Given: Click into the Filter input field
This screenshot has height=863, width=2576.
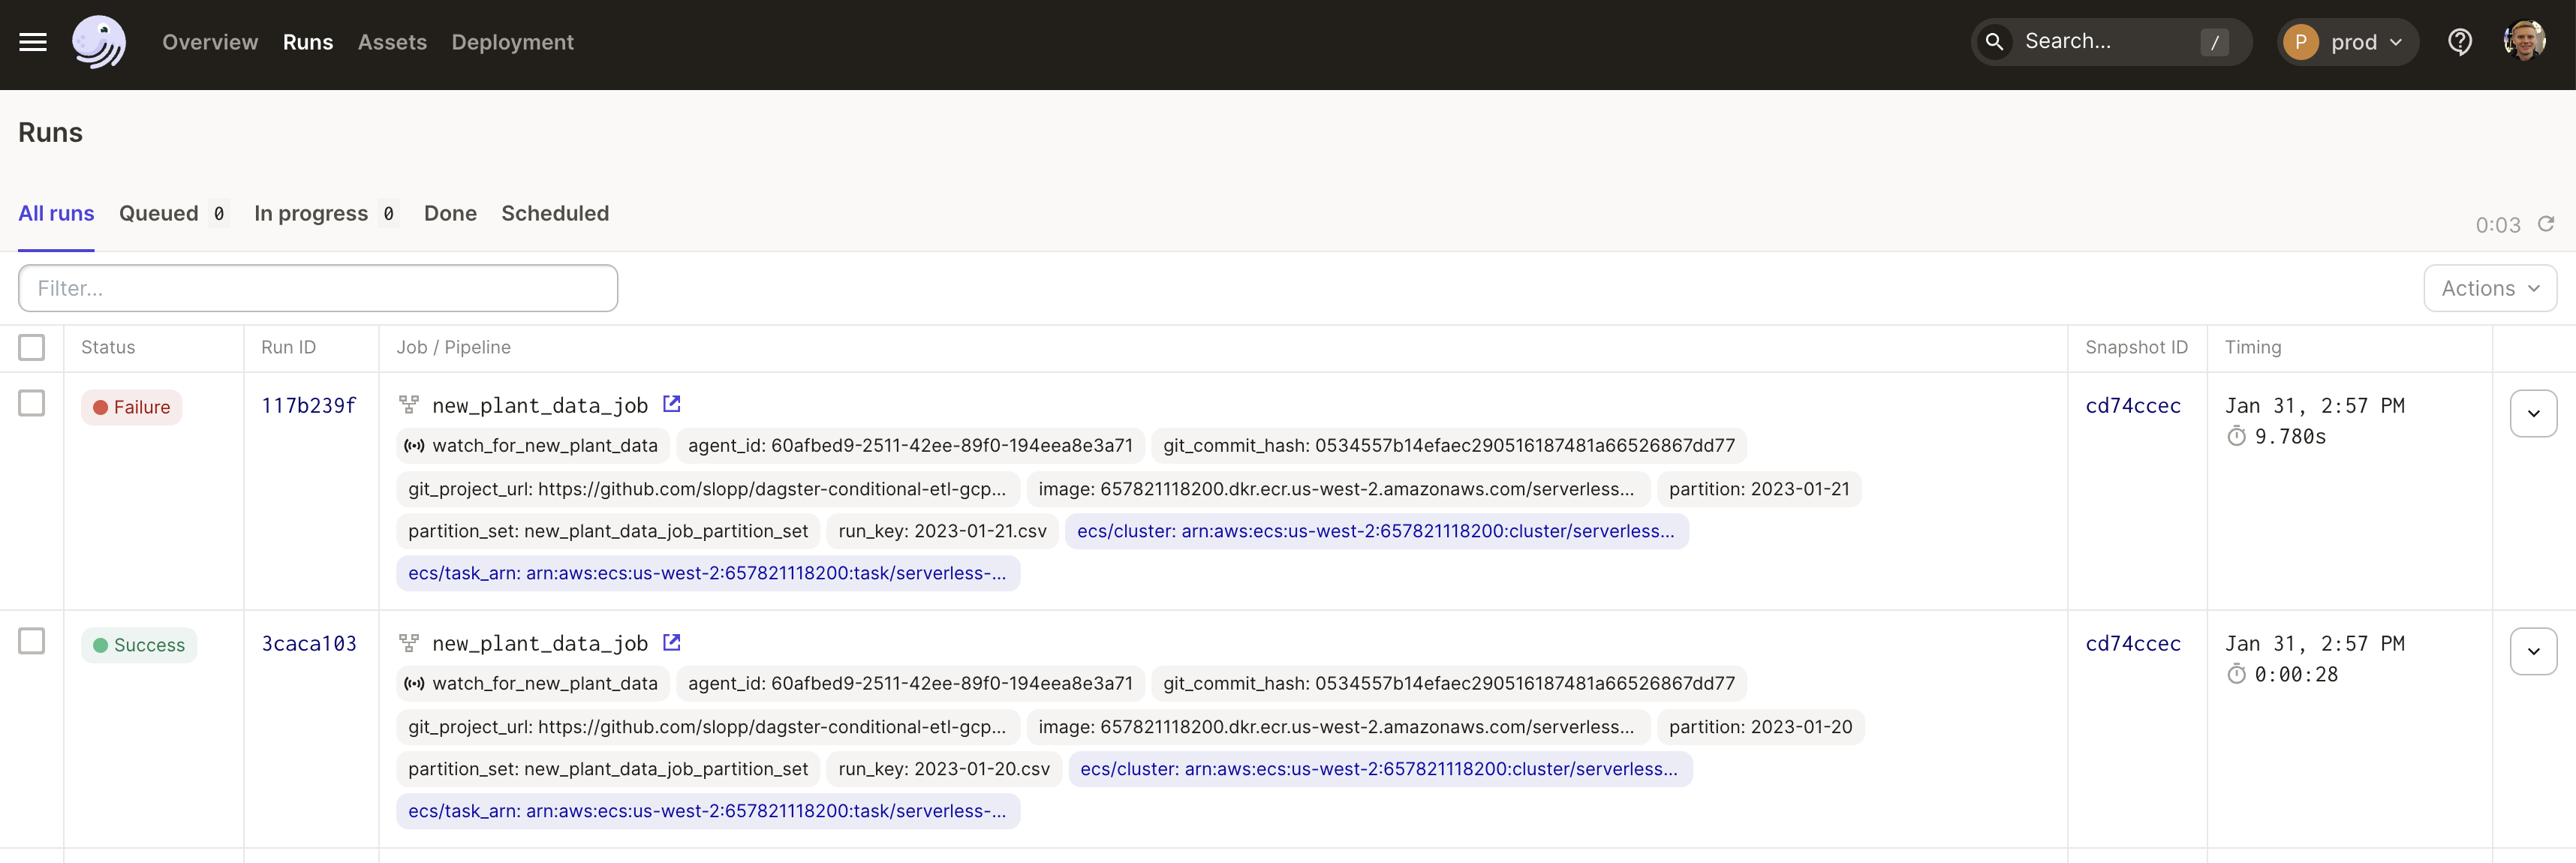Looking at the screenshot, I should 318,288.
